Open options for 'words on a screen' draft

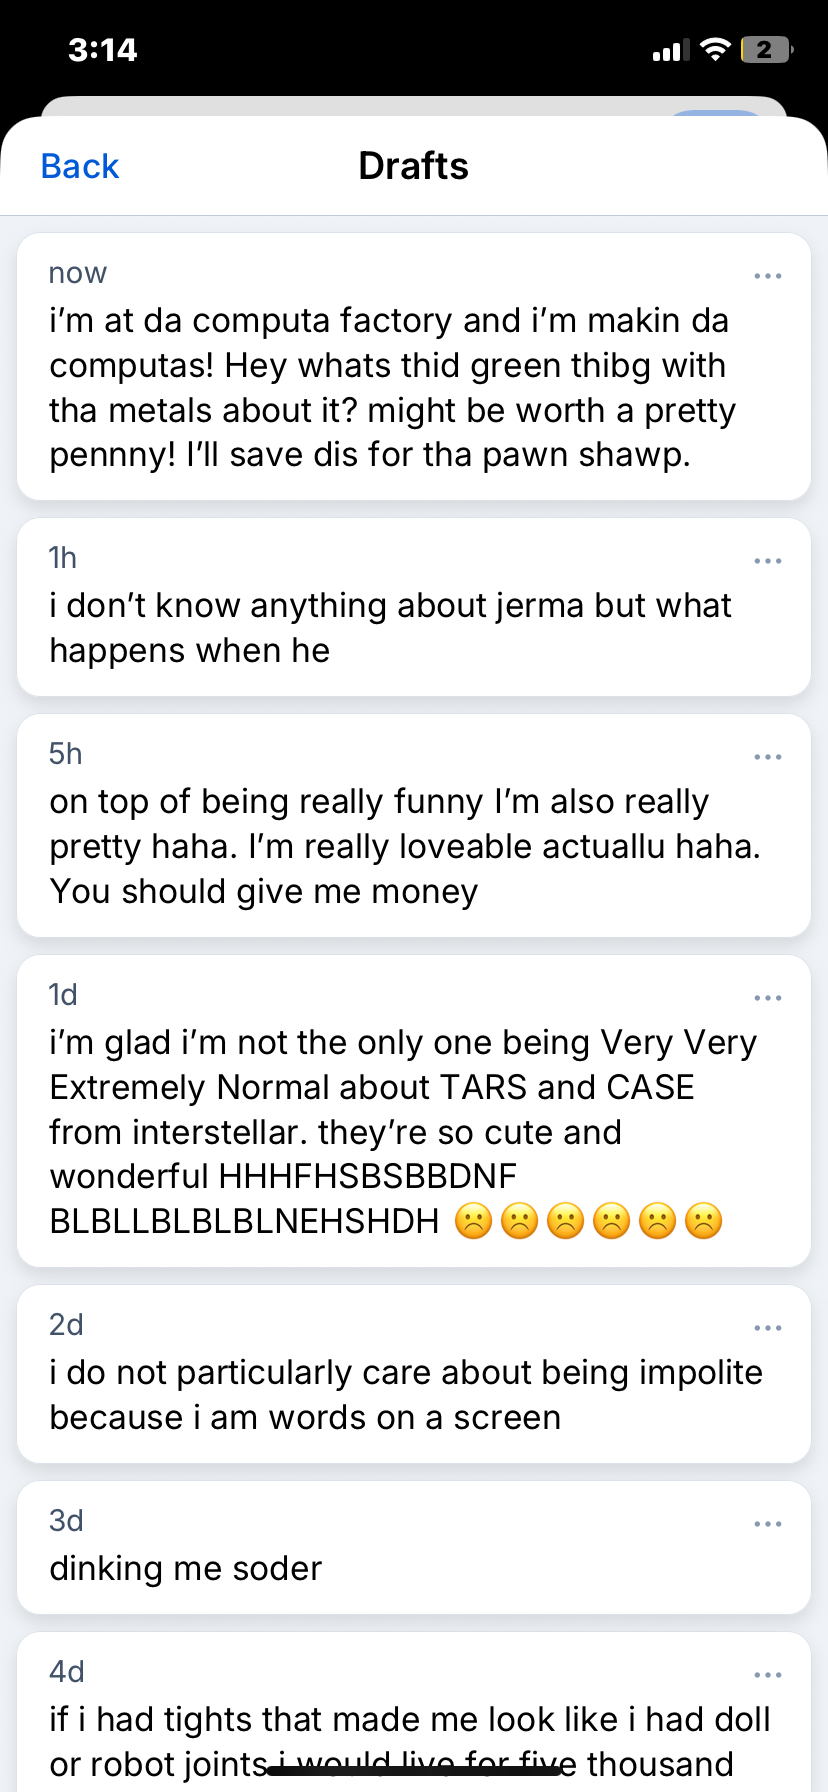767,1328
